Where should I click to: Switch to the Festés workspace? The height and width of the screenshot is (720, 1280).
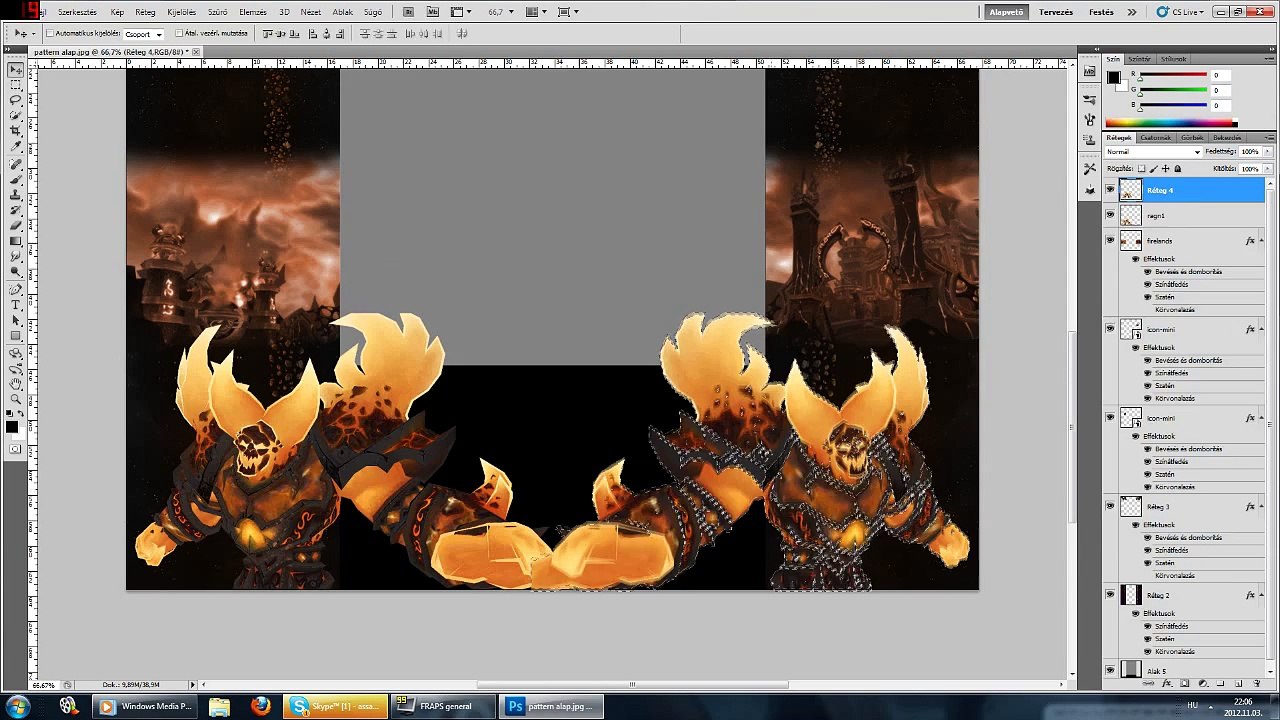click(1101, 12)
